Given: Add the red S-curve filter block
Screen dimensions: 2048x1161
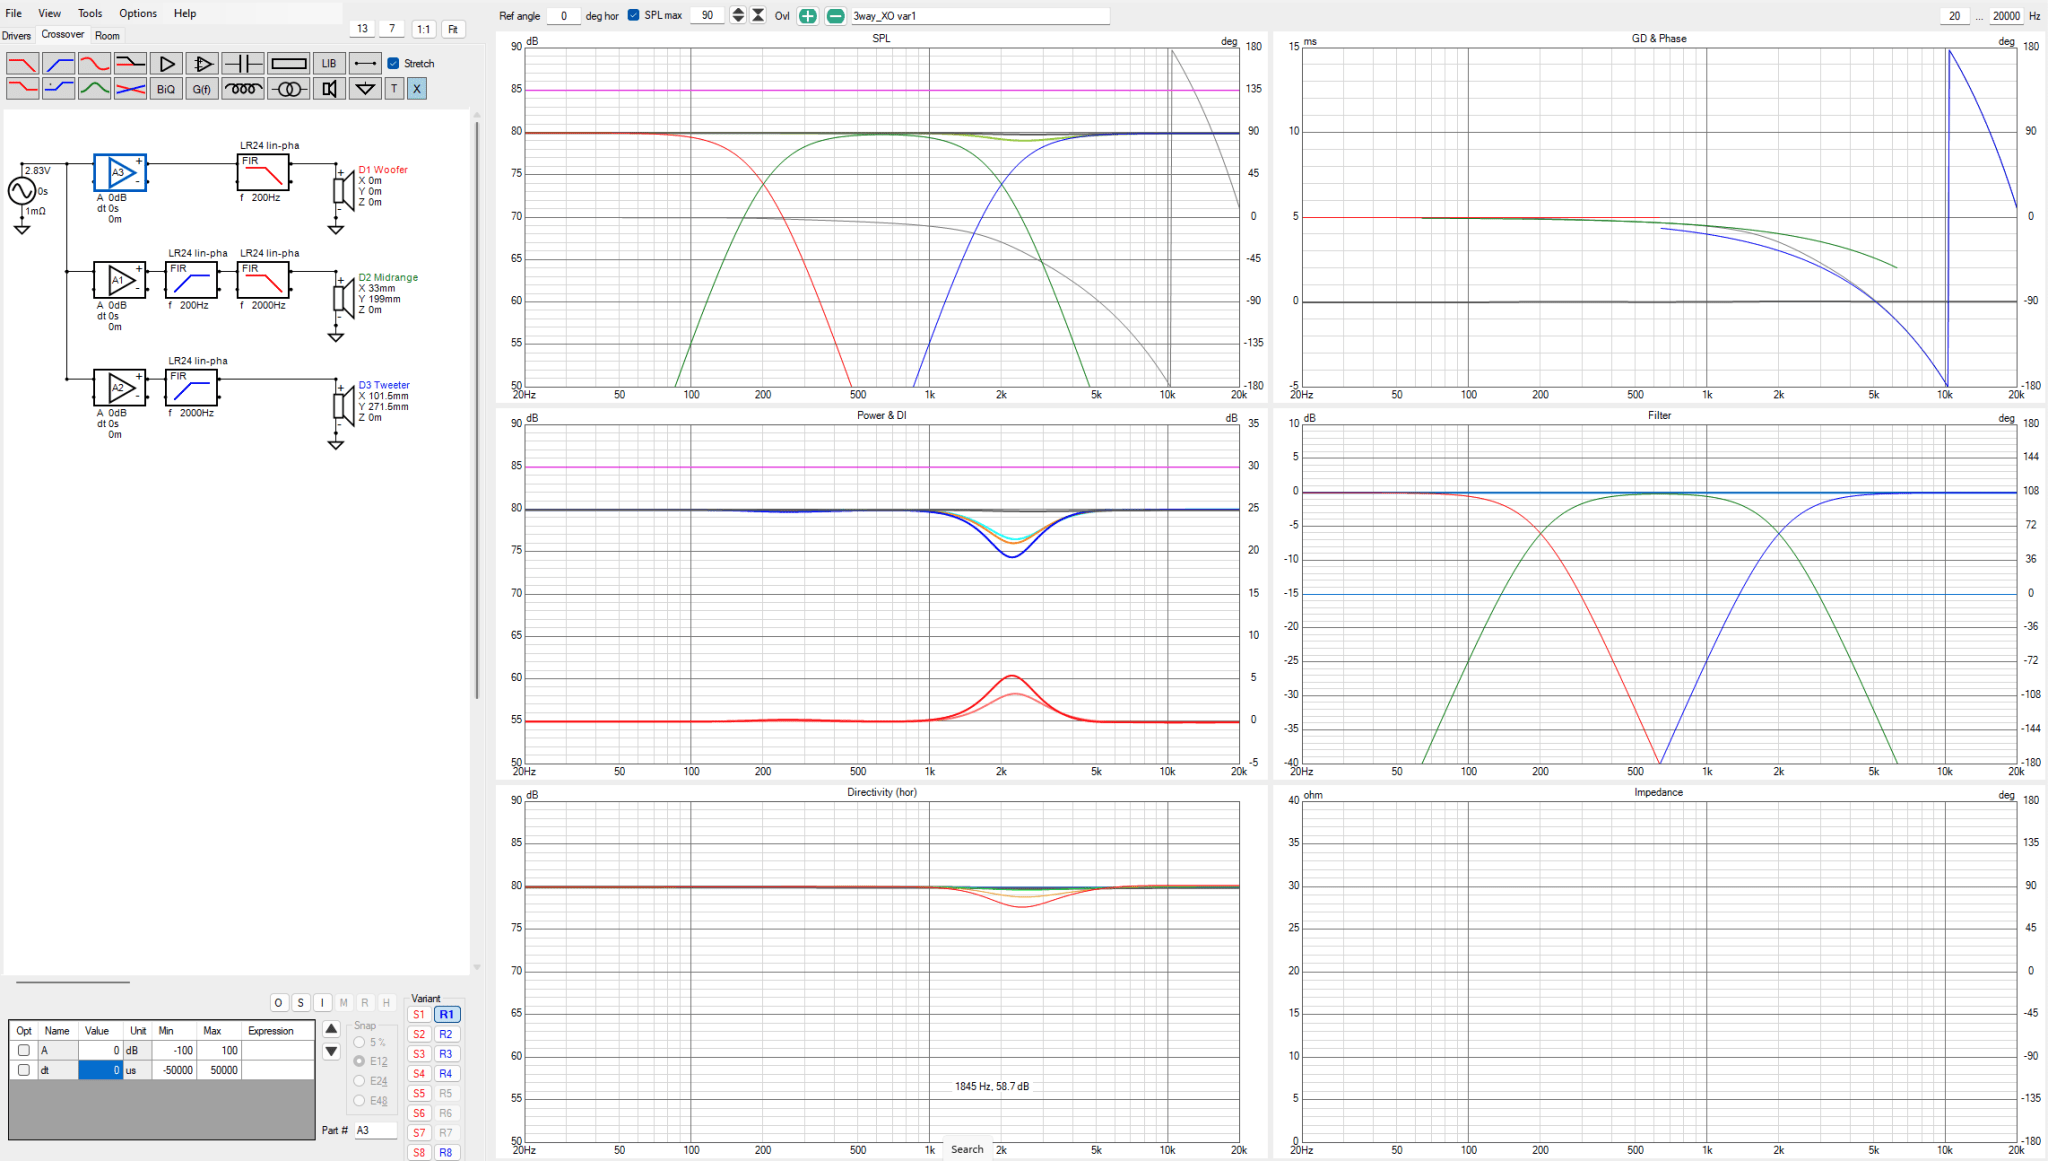Looking at the screenshot, I should pyautogui.click(x=94, y=63).
